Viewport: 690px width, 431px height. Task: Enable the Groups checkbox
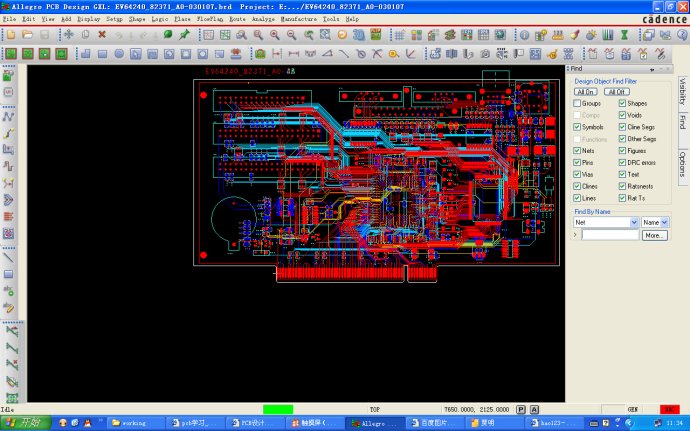pyautogui.click(x=577, y=103)
